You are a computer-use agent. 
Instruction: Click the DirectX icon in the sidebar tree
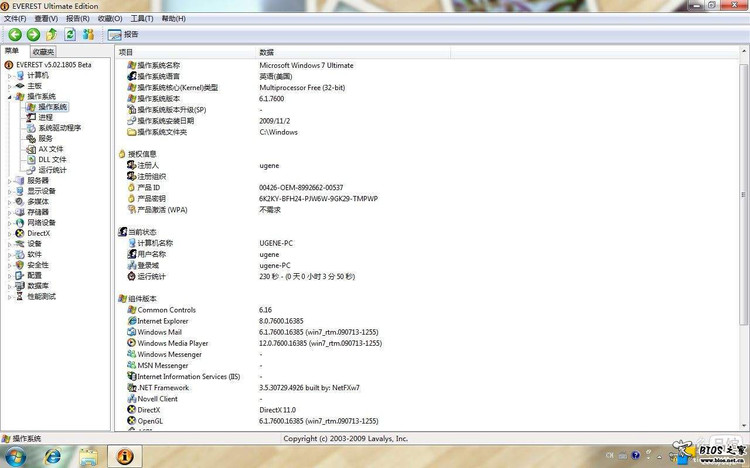click(20, 233)
